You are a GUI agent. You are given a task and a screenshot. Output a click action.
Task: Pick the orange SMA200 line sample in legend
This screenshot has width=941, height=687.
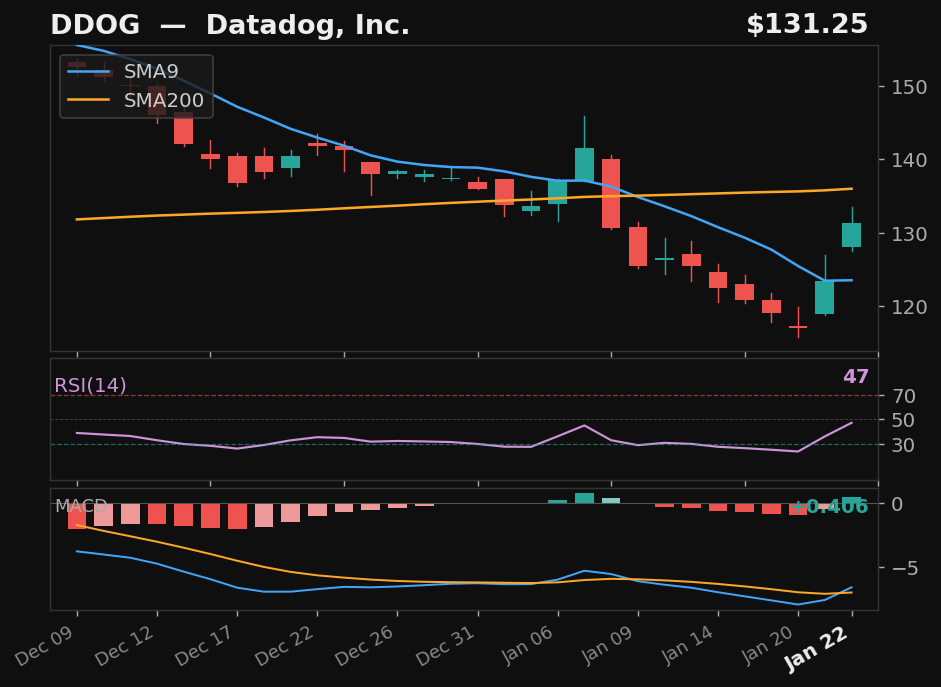tap(89, 100)
